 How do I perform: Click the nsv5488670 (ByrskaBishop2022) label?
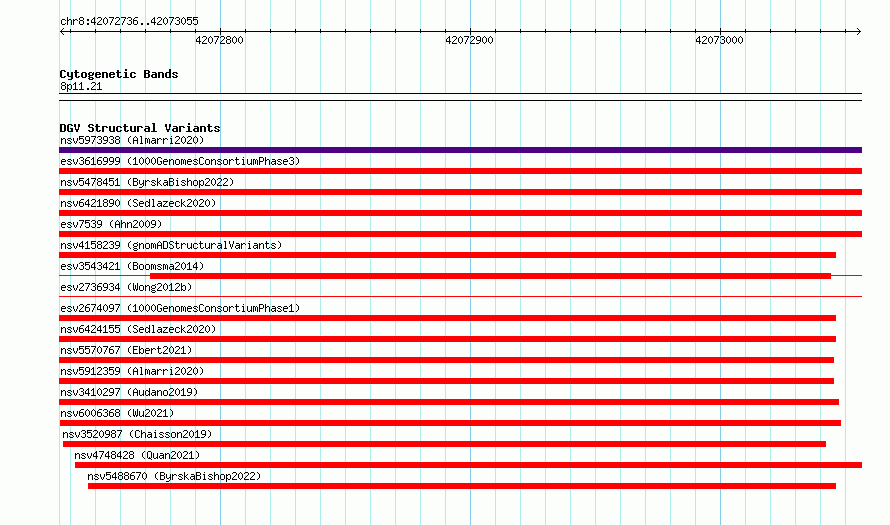click(174, 476)
